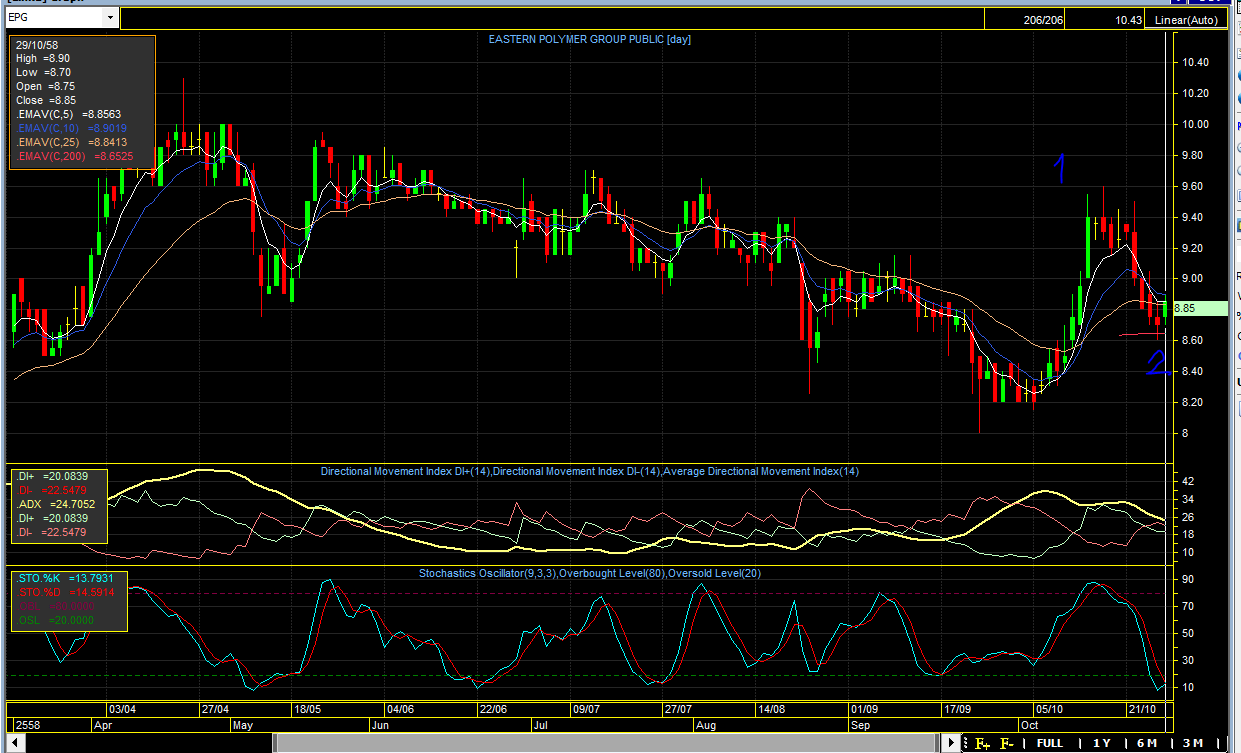Click the EMAV(C,25) =8.8413 legend entry
The height and width of the screenshot is (753, 1241).
coord(71,143)
